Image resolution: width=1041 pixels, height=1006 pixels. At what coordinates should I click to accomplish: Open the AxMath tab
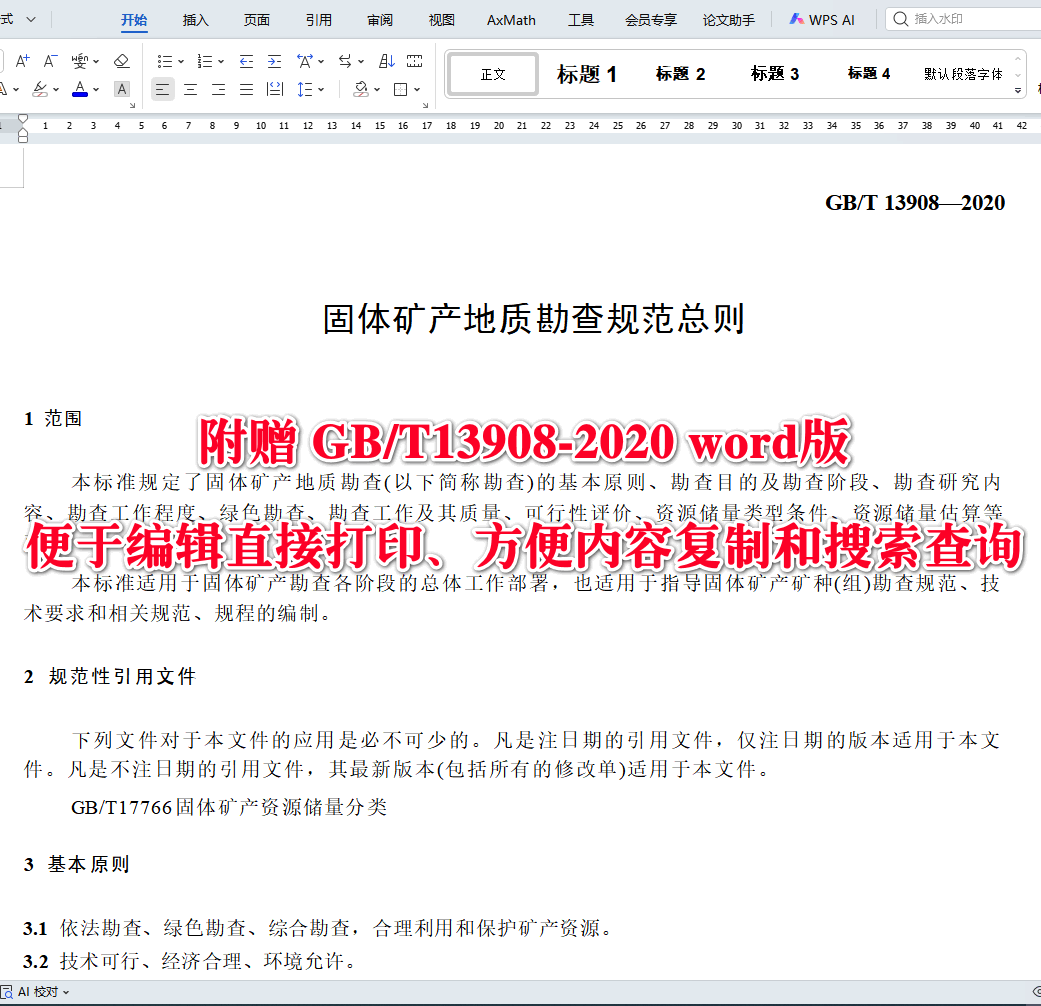click(511, 20)
